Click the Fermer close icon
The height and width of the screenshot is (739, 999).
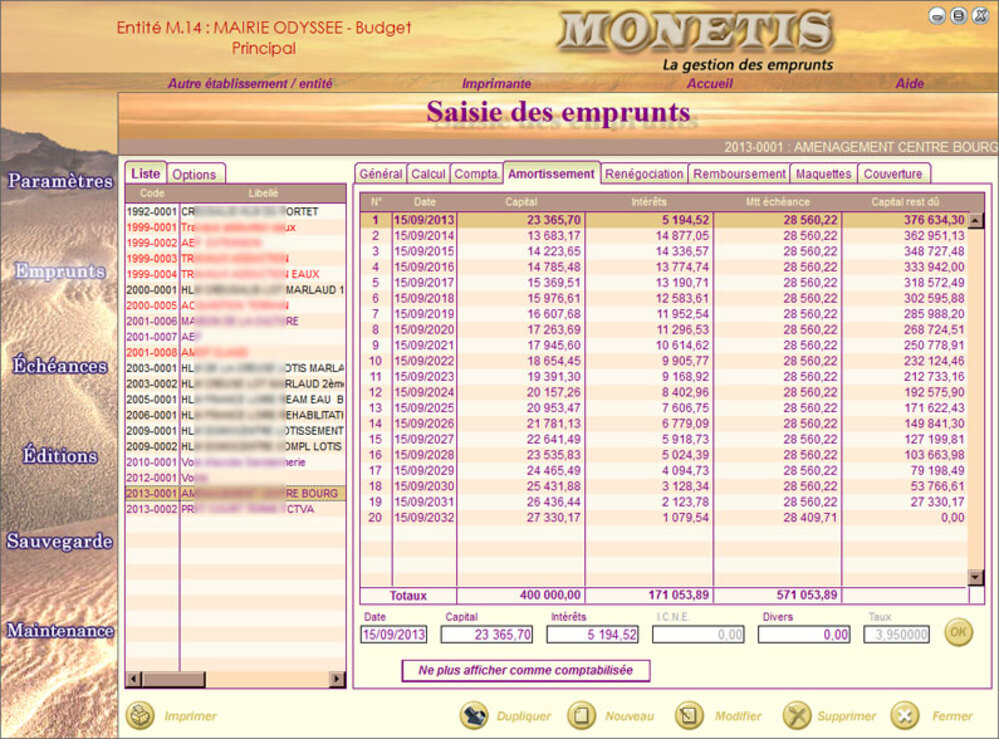coord(904,715)
